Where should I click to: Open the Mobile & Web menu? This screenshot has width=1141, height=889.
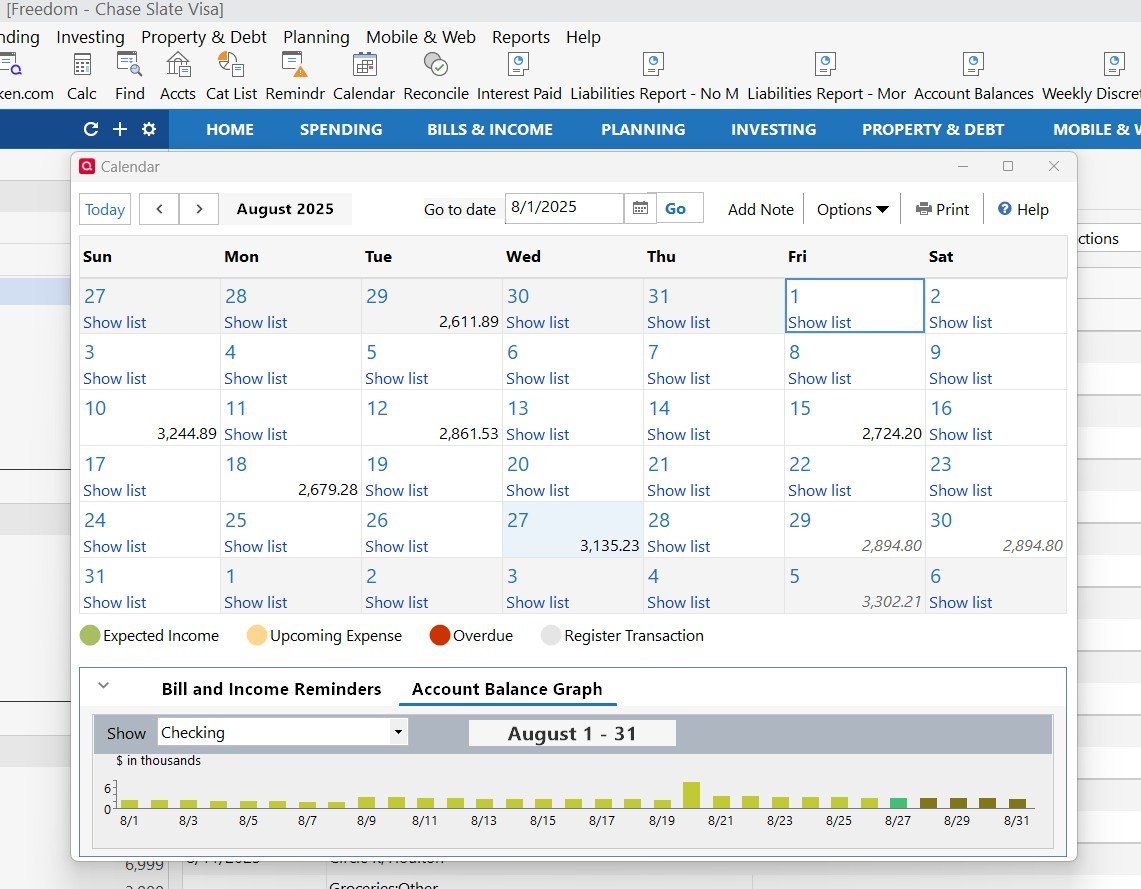[x=421, y=37]
